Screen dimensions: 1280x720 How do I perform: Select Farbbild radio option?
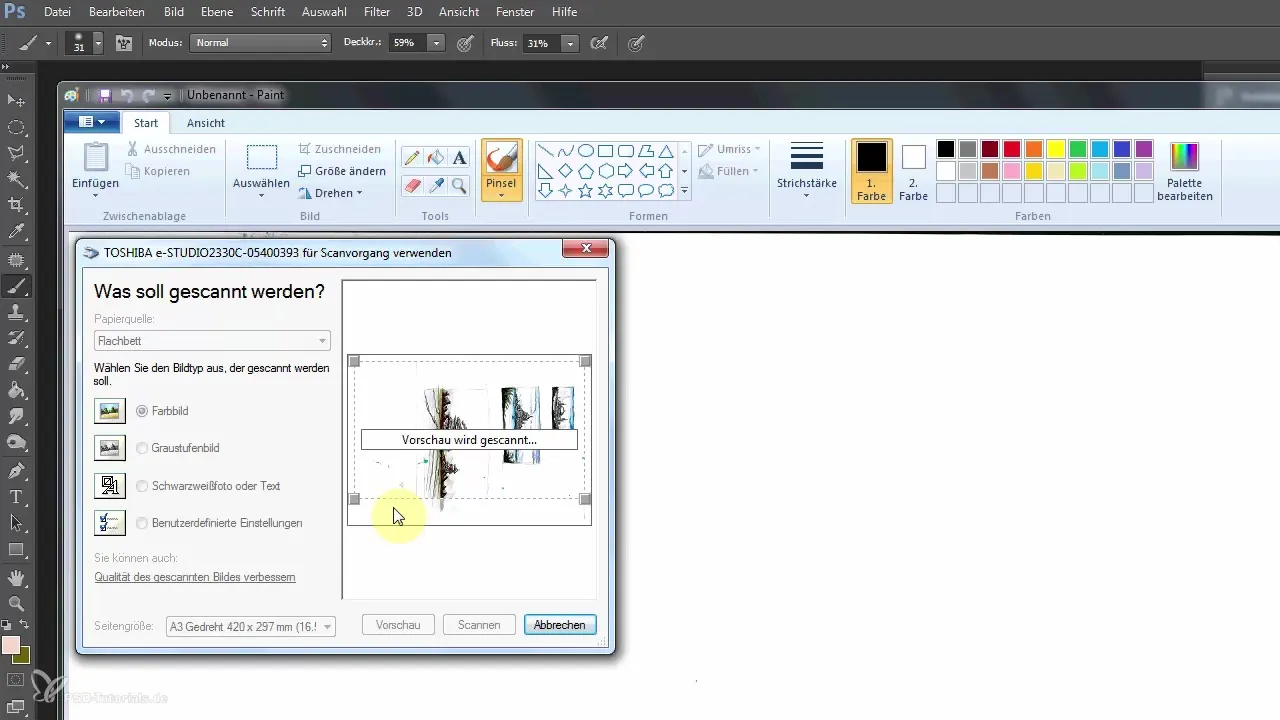click(x=142, y=411)
